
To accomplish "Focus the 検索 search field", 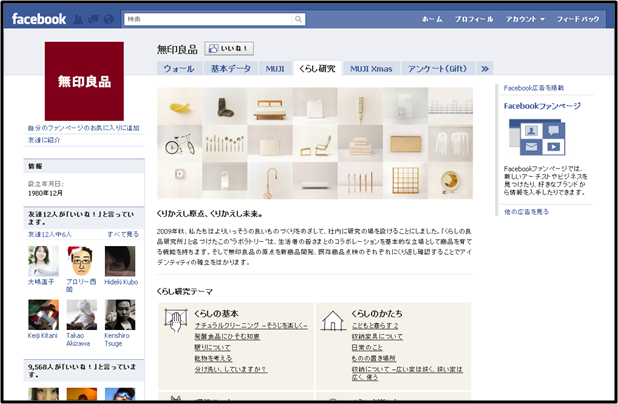I will (209, 19).
